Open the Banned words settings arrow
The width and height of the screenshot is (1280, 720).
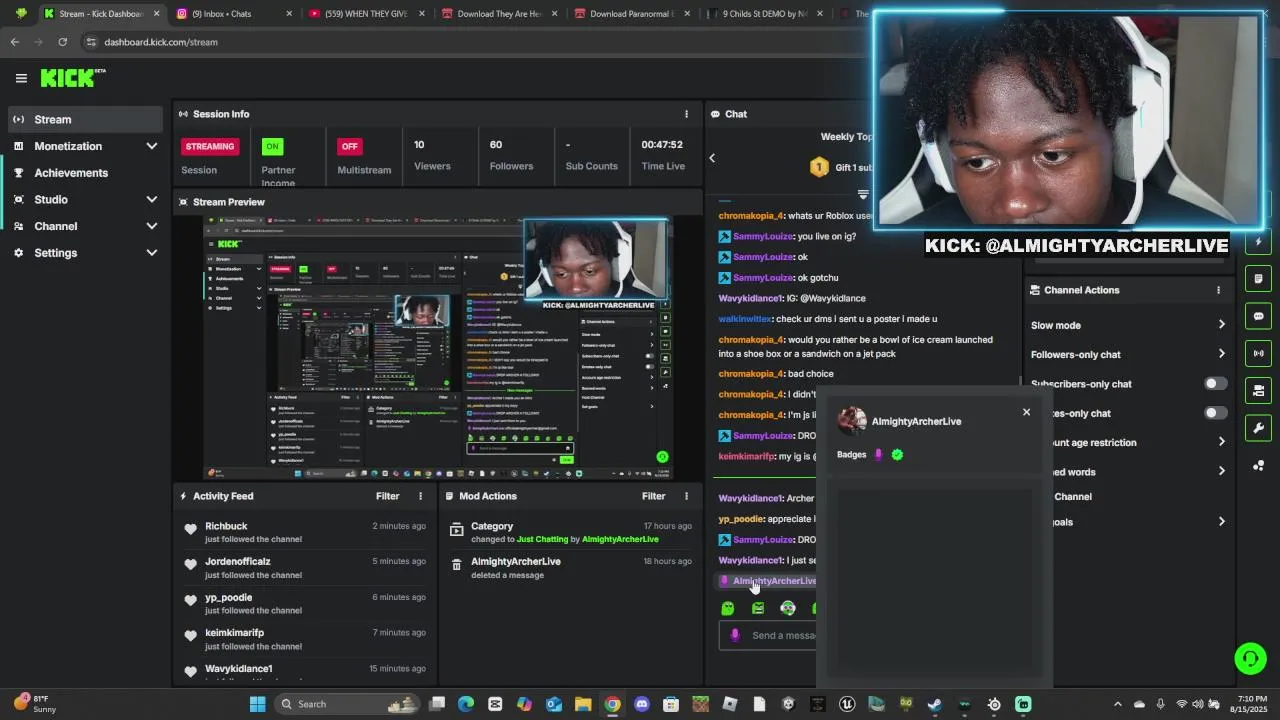pyautogui.click(x=1221, y=471)
